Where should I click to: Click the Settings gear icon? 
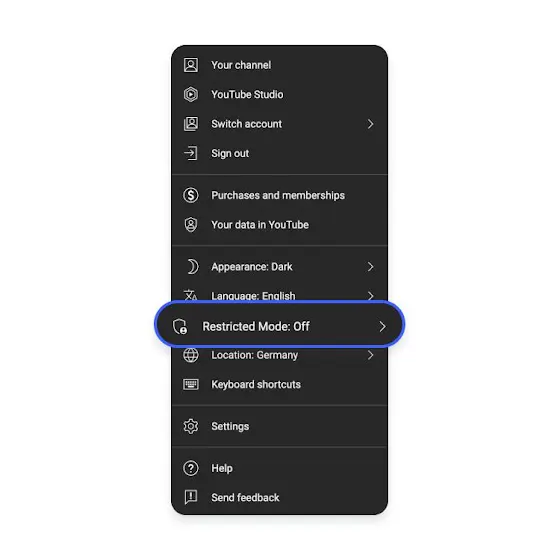tap(191, 426)
